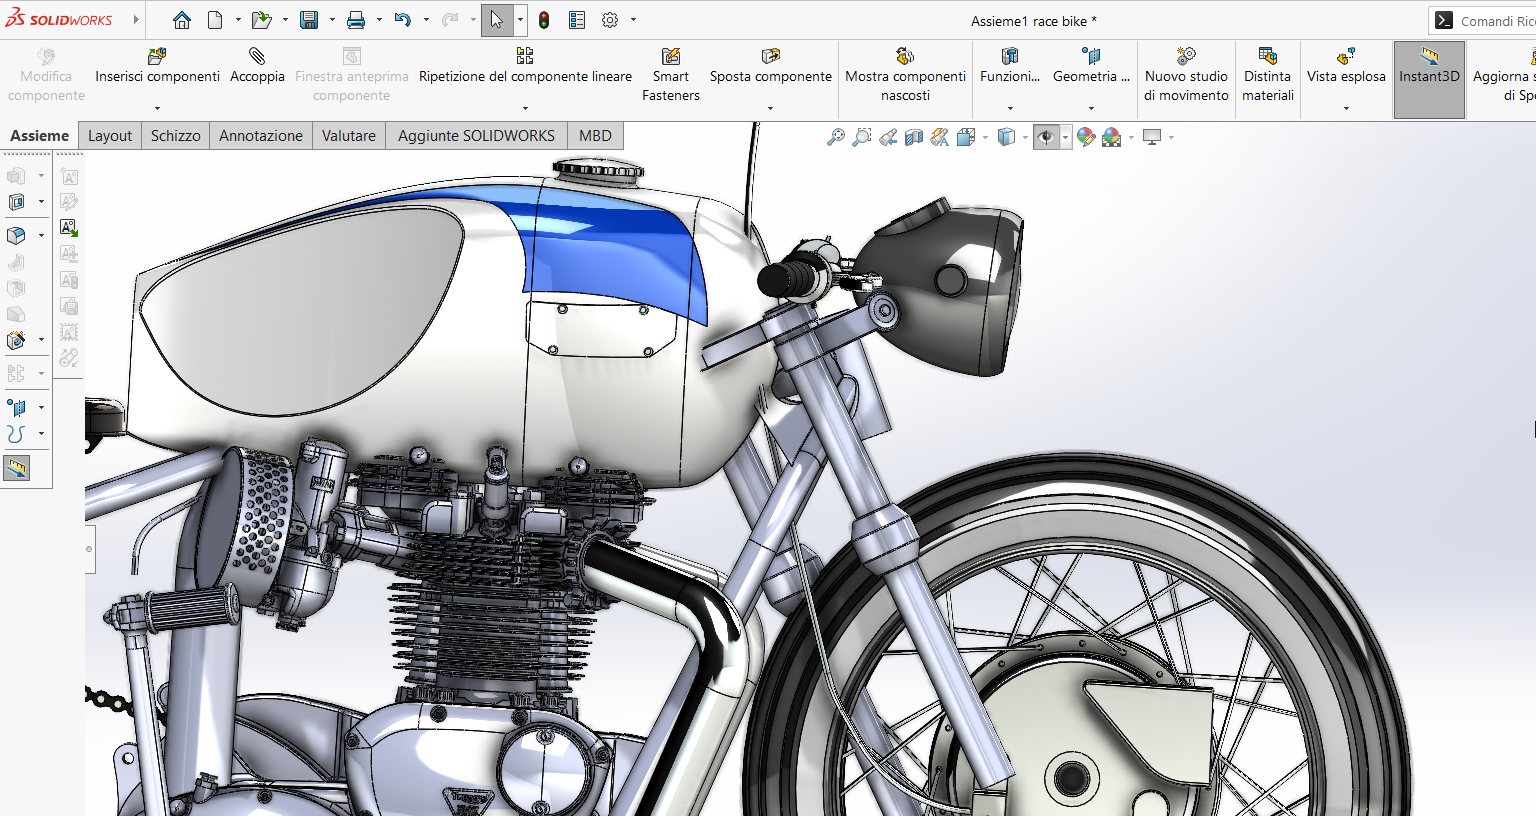Create a new document with the blank page icon

pos(215,20)
